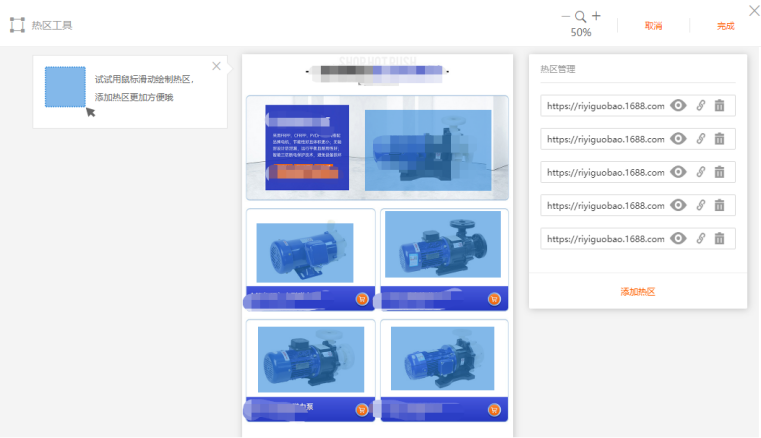Click the link icon on the fourth hotspot
This screenshot has width=761, height=438.
tap(701, 205)
